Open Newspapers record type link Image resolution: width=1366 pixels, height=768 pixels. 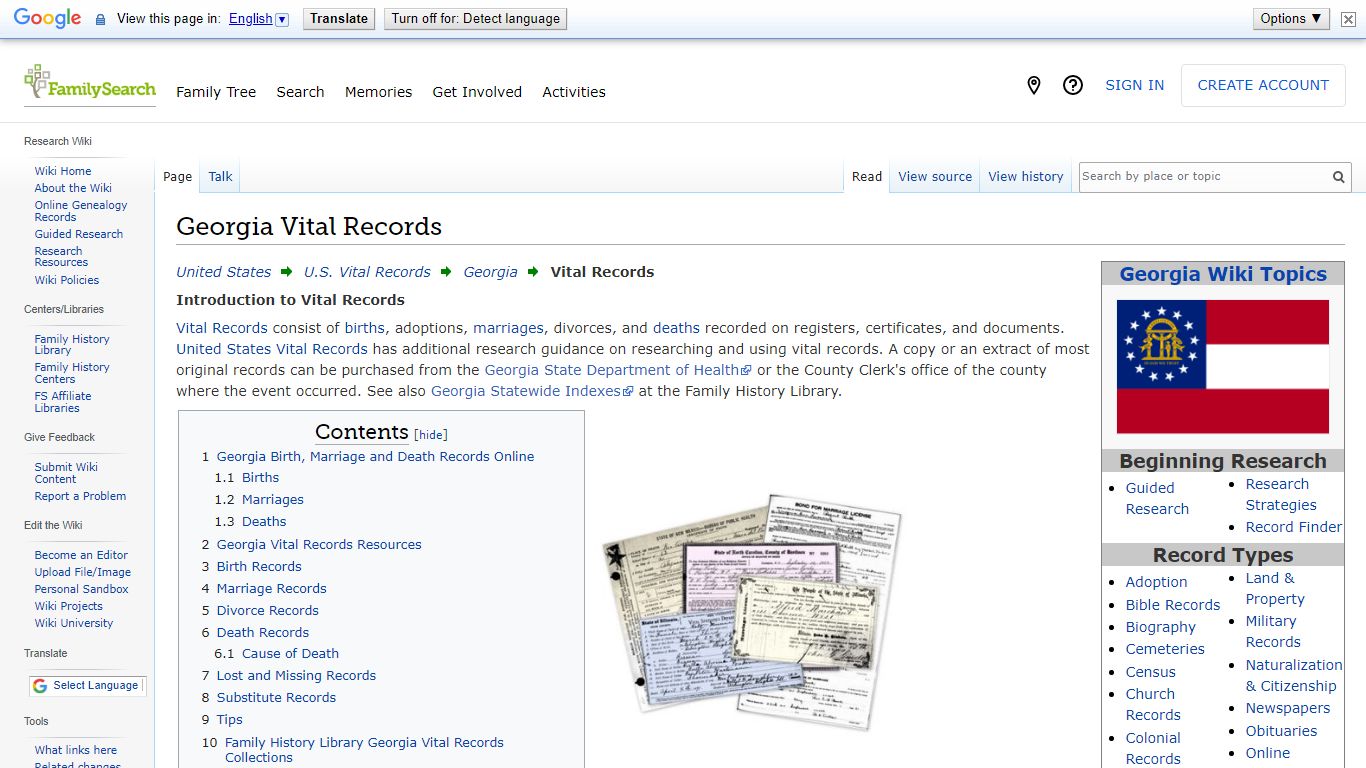pyautogui.click(x=1287, y=708)
